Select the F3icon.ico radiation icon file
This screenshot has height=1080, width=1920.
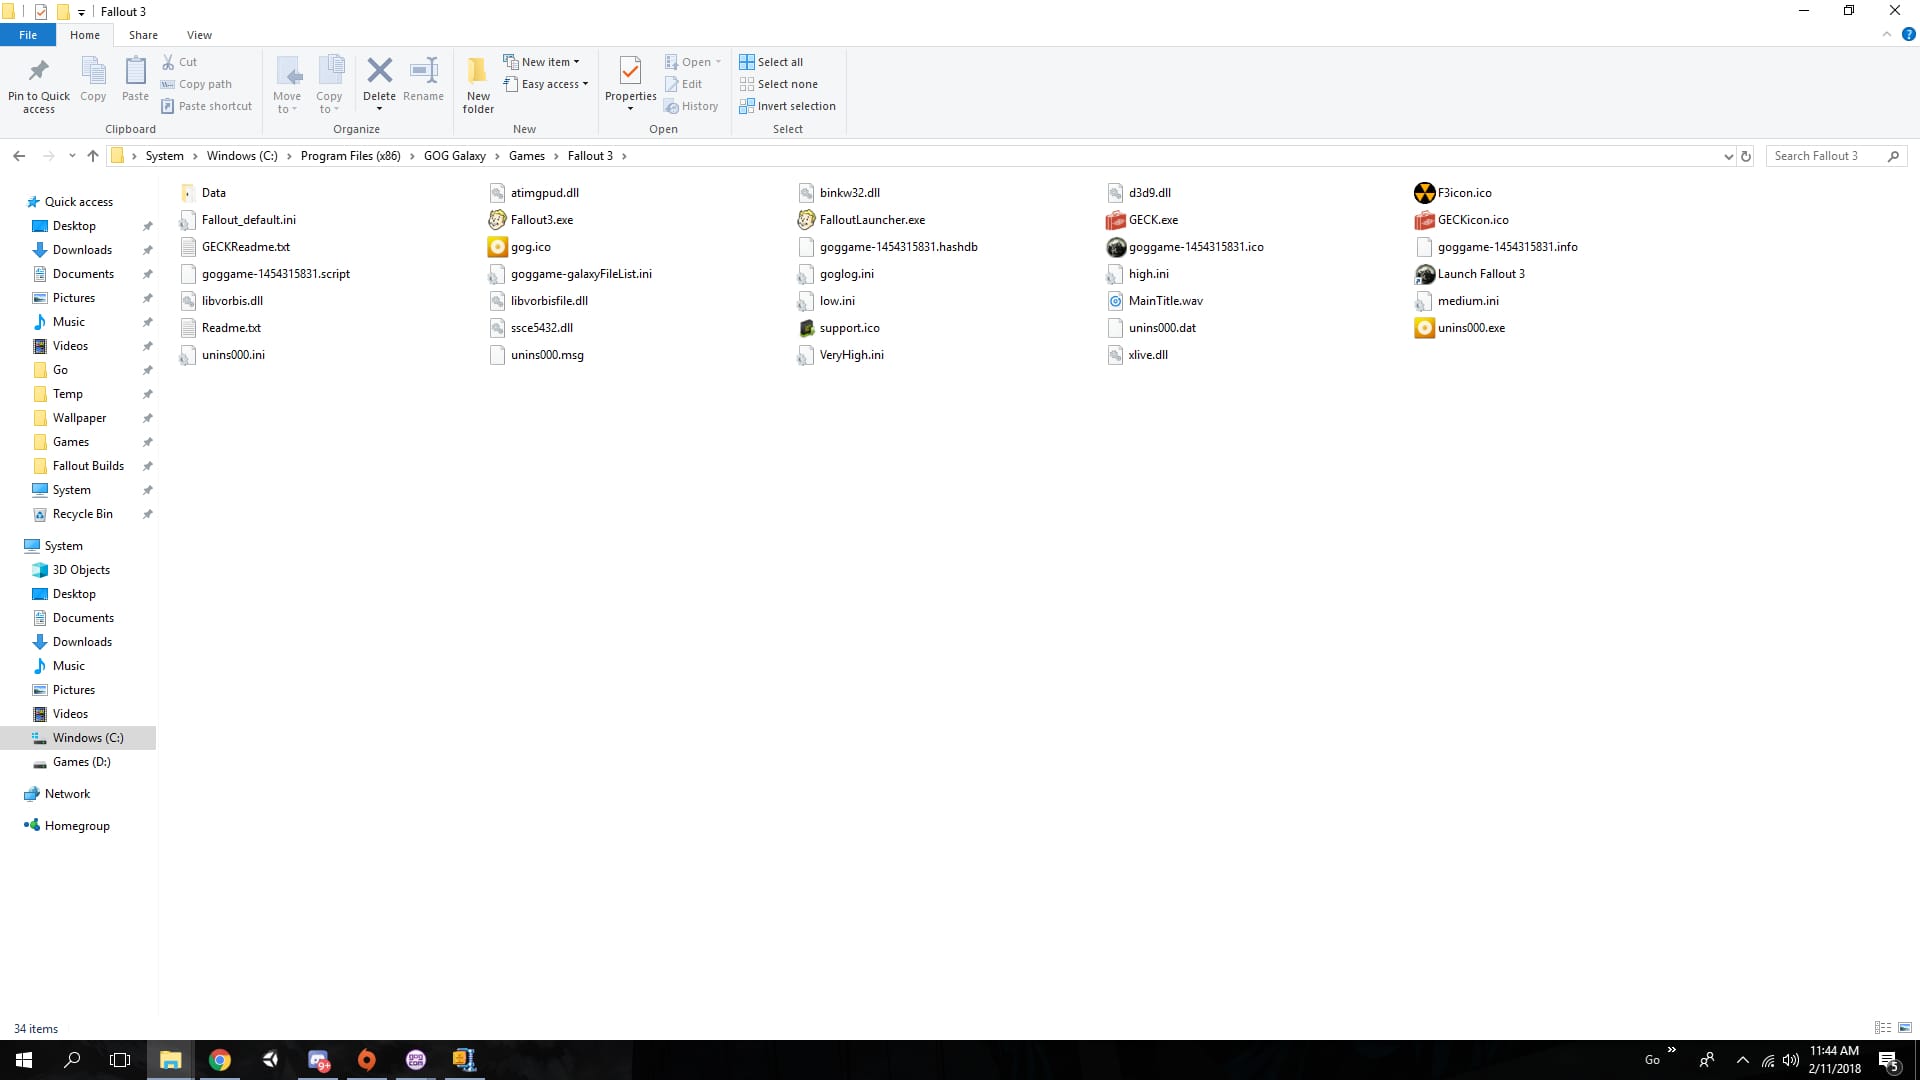1453,193
